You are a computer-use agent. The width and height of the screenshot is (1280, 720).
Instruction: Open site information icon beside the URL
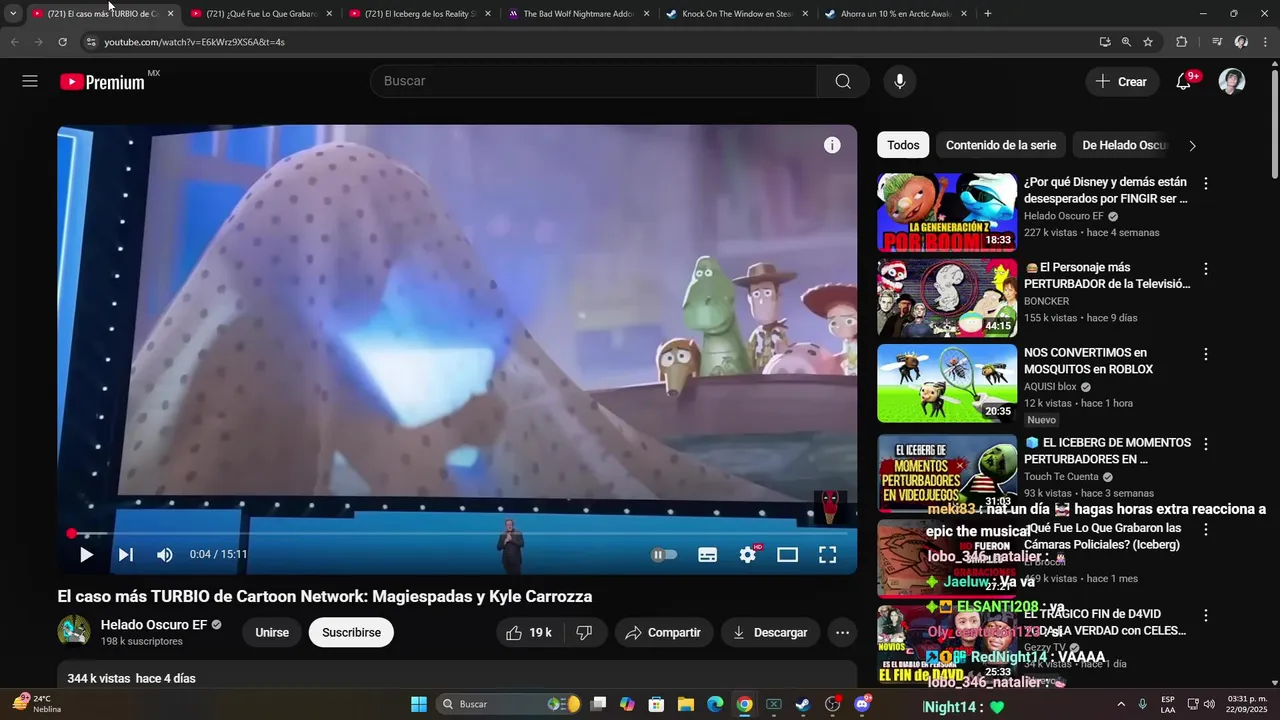[x=91, y=42]
